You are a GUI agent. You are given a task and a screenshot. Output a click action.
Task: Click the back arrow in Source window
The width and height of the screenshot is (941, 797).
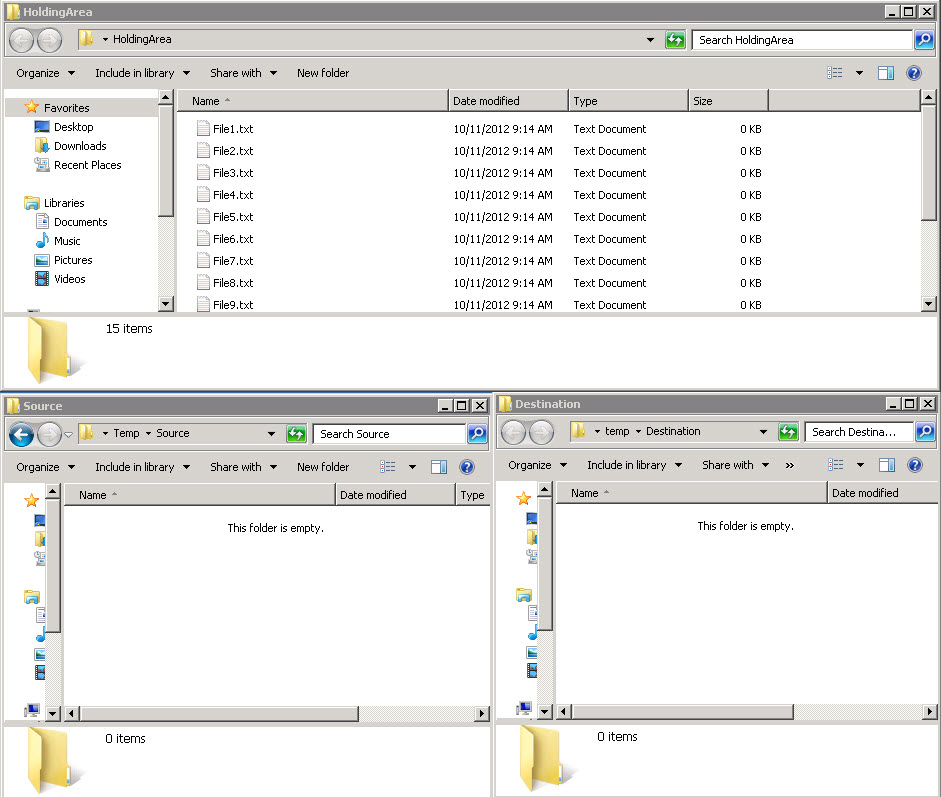point(21,434)
